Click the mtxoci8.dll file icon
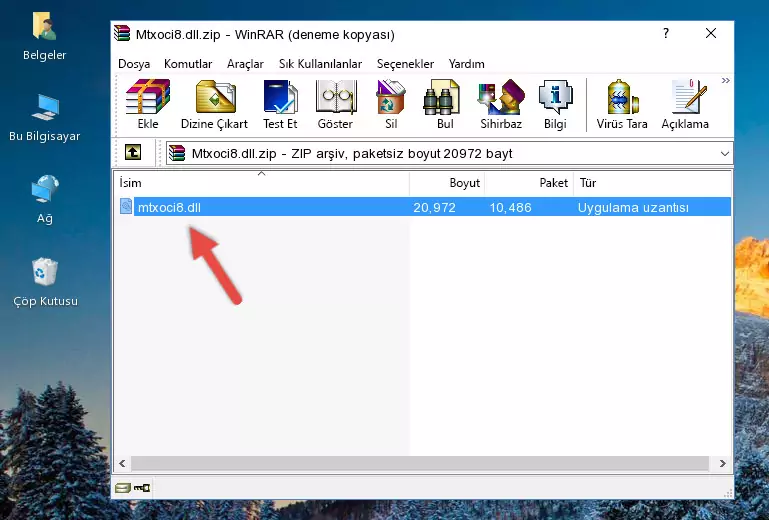The image size is (769, 520). pyautogui.click(x=126, y=206)
